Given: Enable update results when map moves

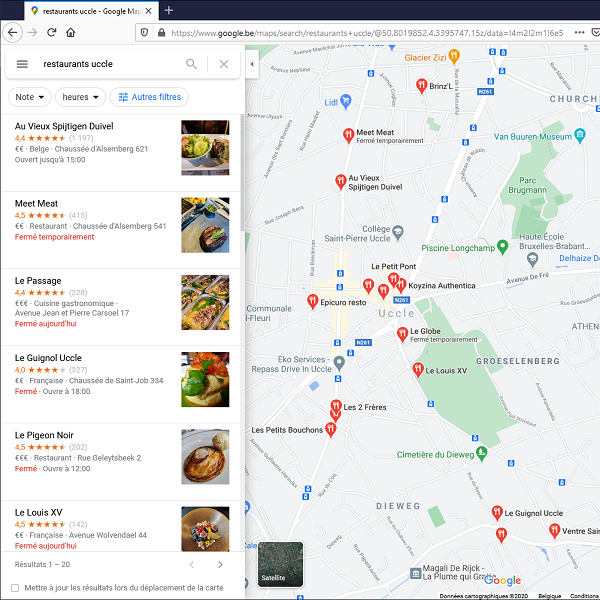Looking at the screenshot, I should [x=15, y=588].
